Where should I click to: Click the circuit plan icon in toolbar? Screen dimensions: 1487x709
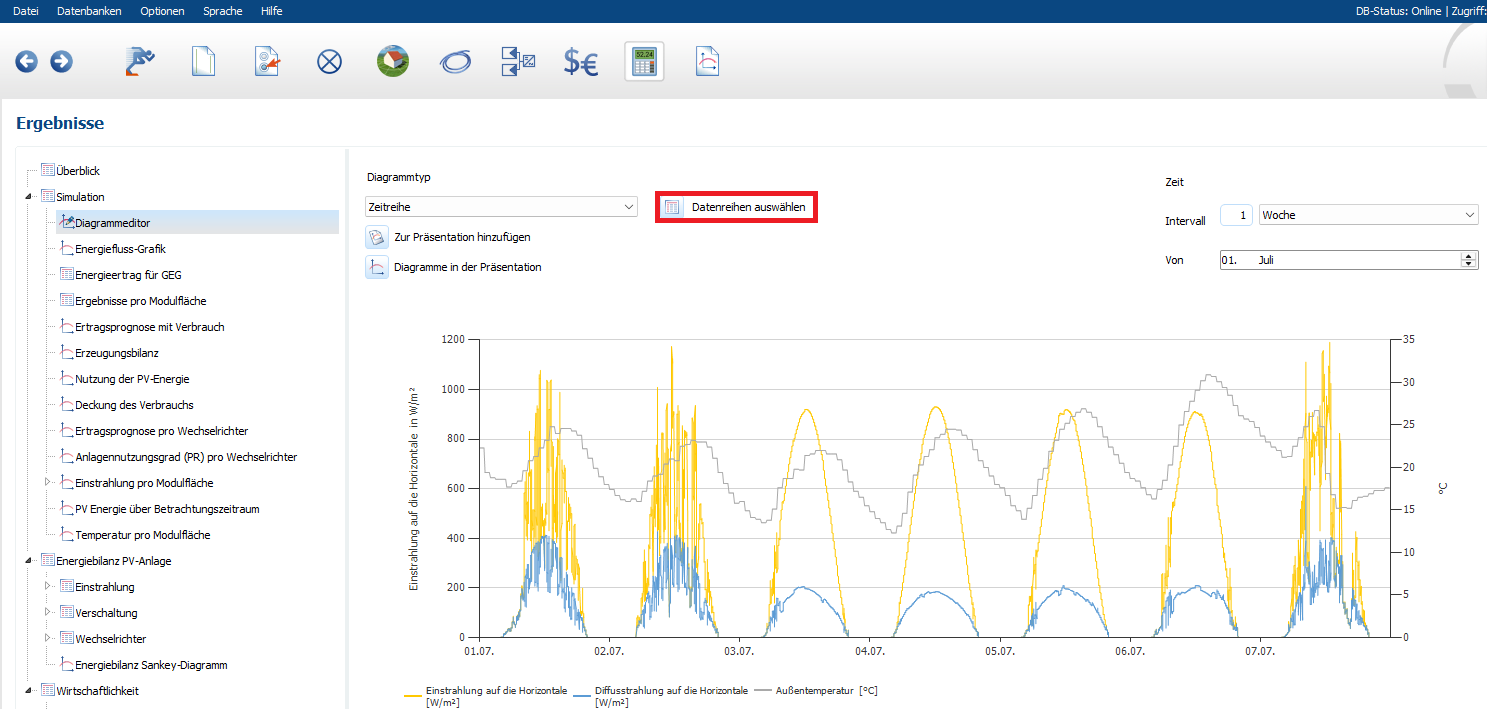pyautogui.click(x=518, y=62)
